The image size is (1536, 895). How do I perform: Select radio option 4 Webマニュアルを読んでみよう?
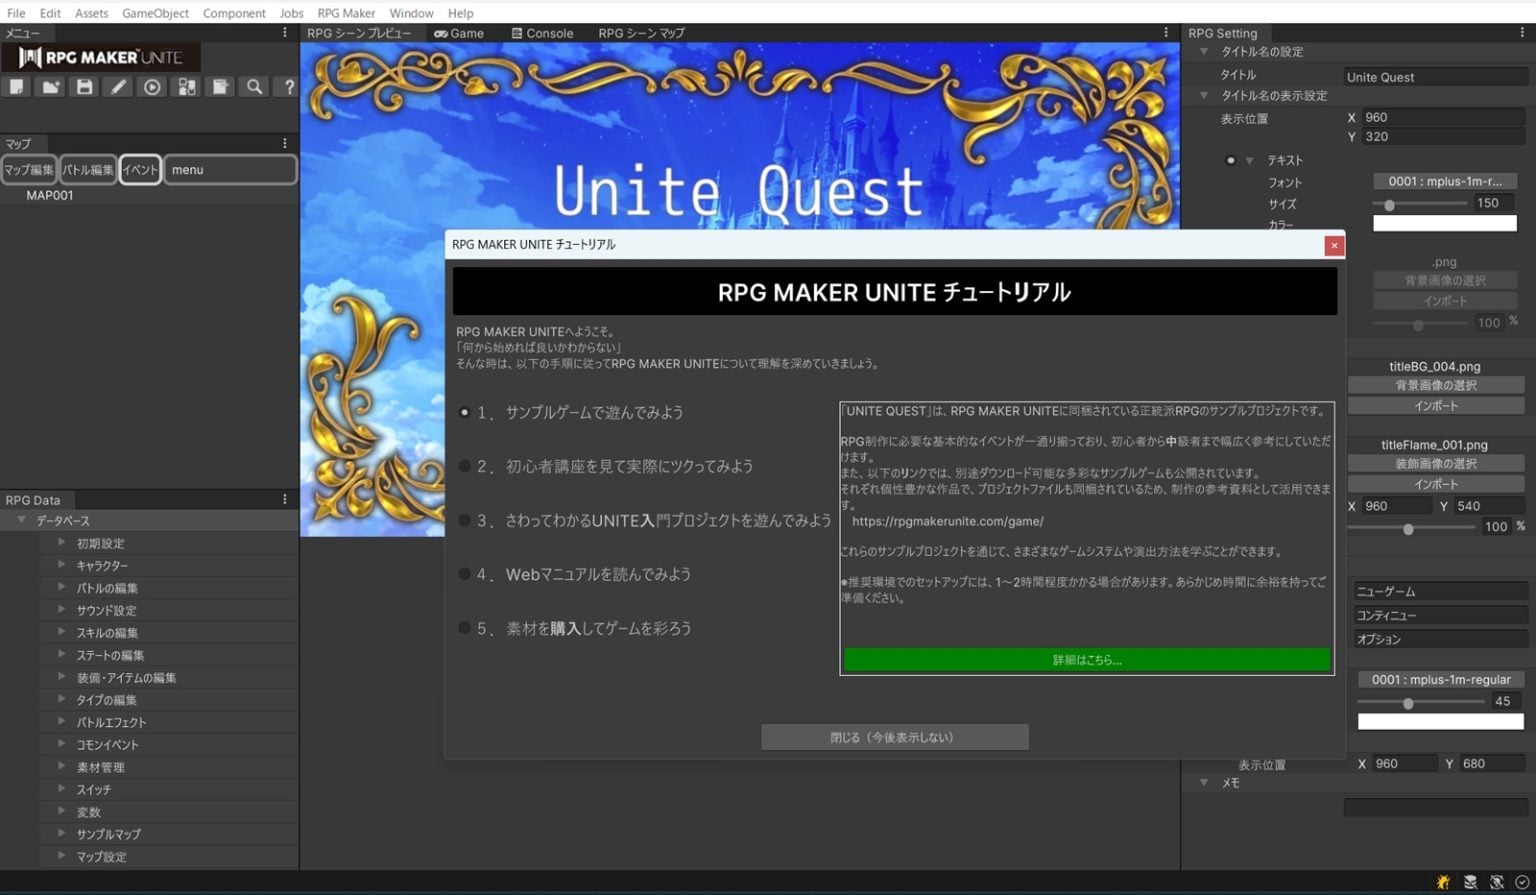464,574
